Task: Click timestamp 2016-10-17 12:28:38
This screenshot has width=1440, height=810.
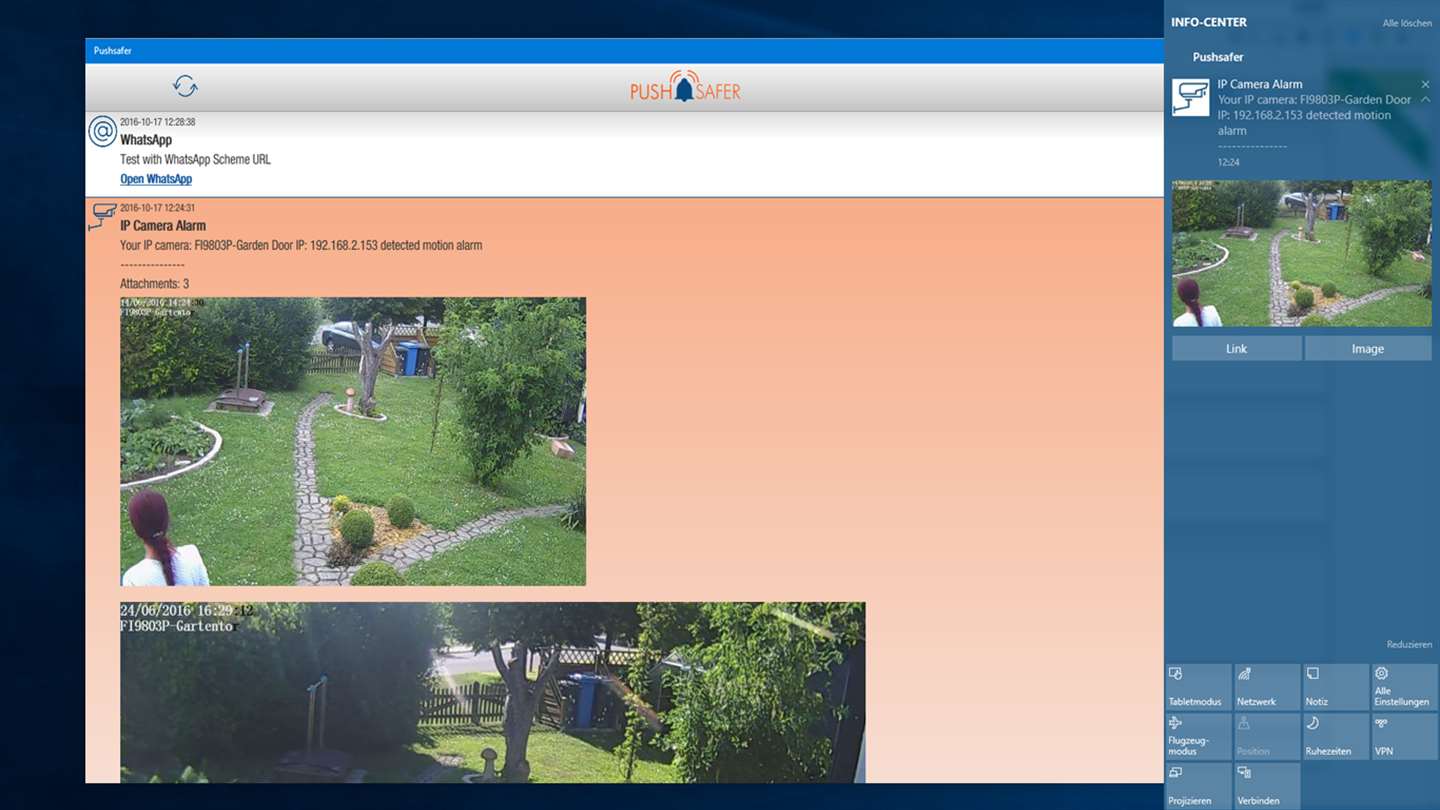Action: 158,122
